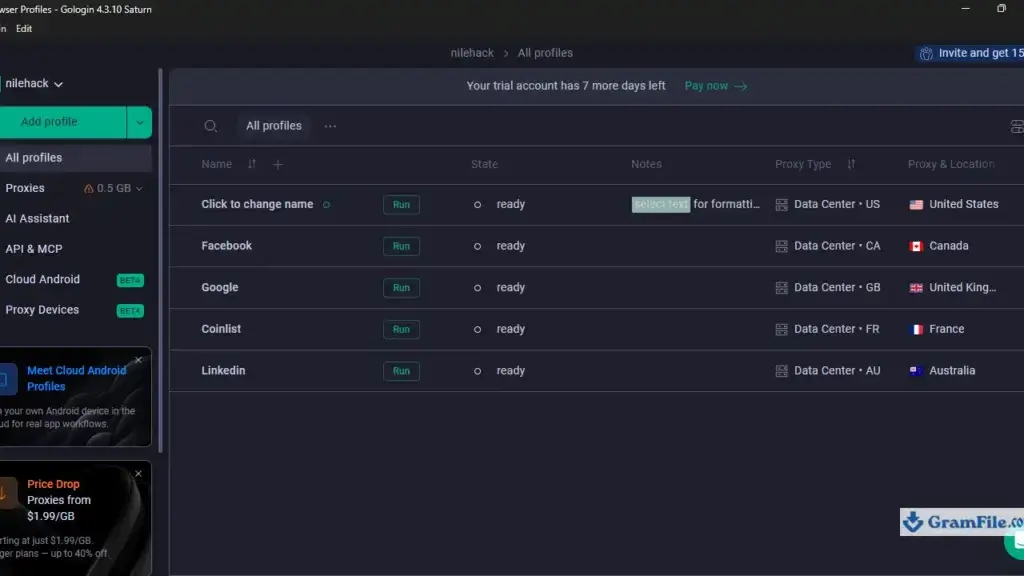
Task: Click the Facebook row state circle
Action: (477, 246)
